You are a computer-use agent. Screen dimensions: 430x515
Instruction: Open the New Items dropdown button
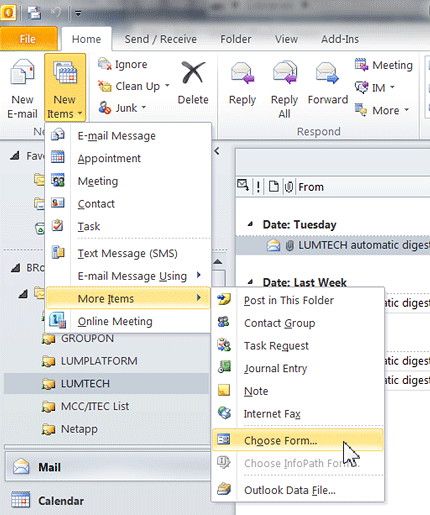tap(65, 88)
